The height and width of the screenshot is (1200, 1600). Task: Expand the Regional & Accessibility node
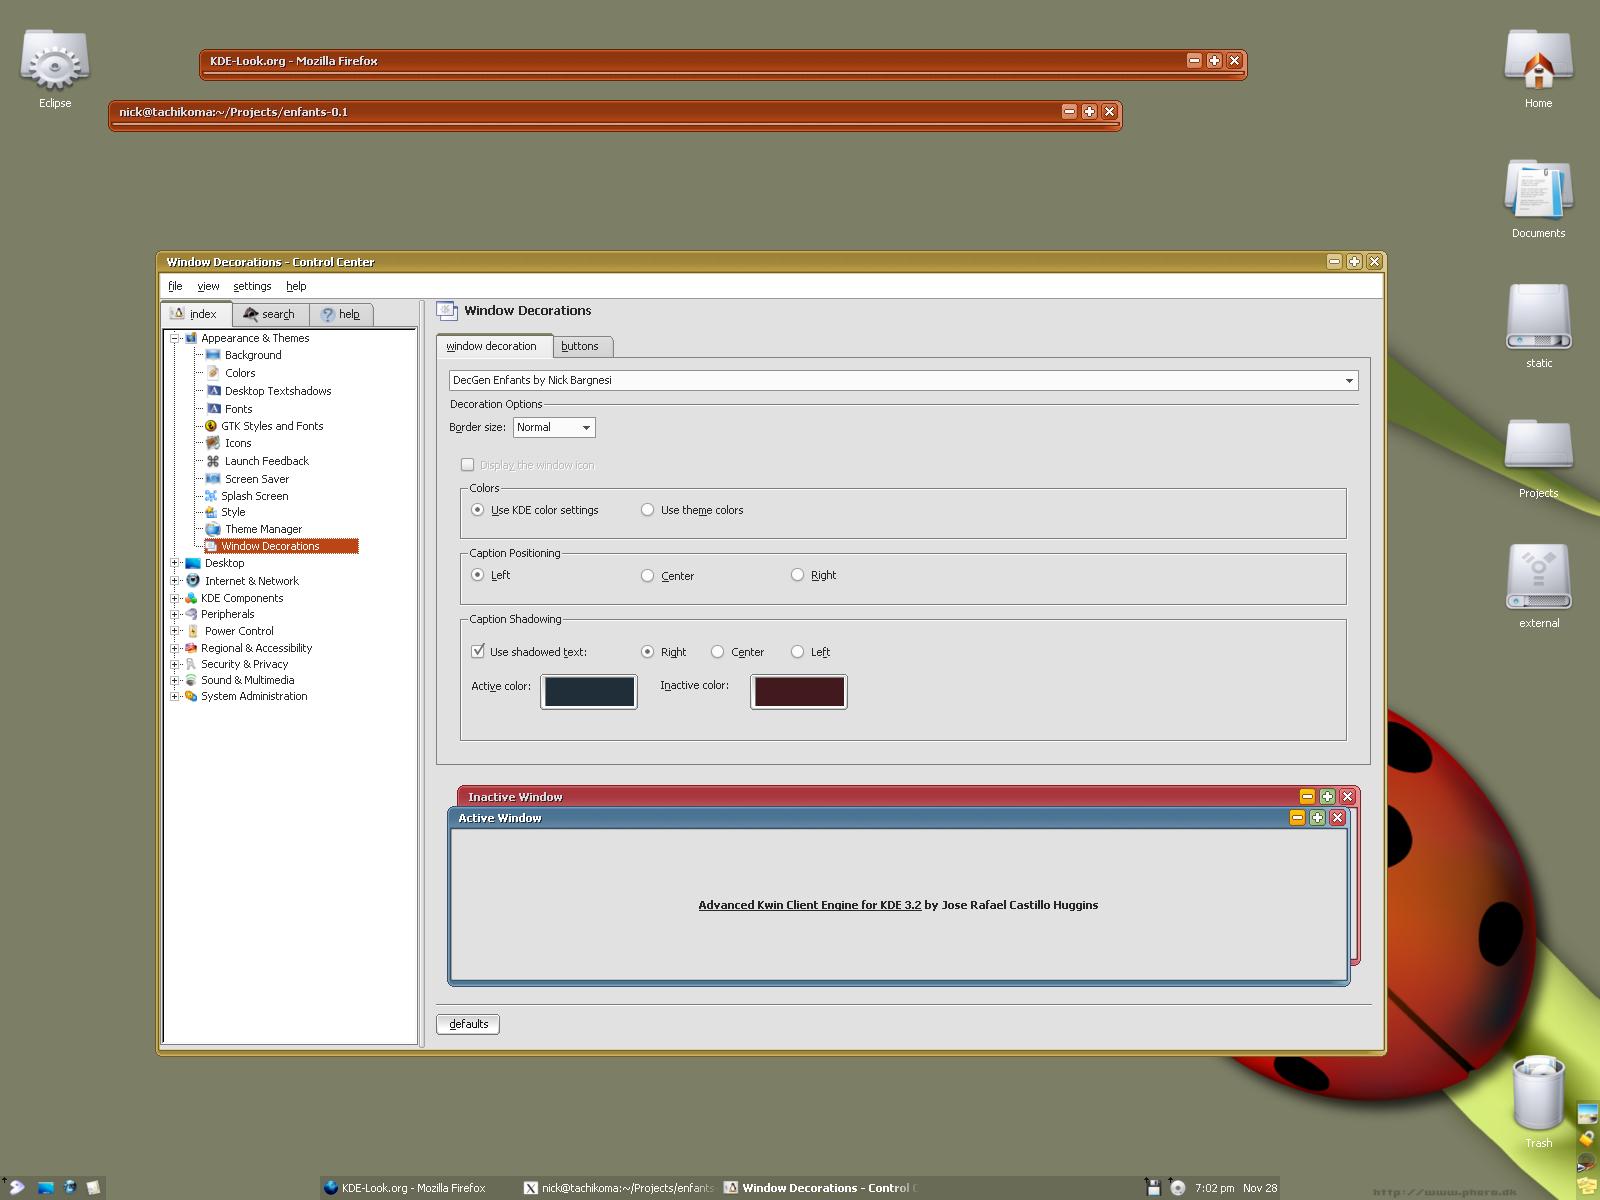(x=175, y=648)
